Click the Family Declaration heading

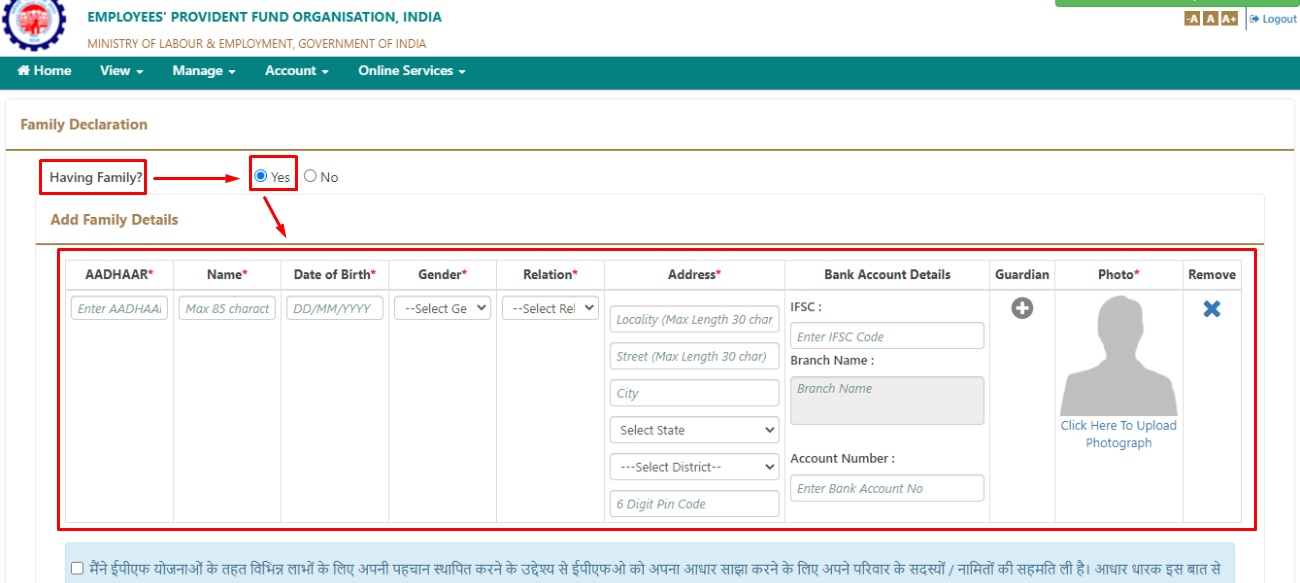click(x=84, y=125)
